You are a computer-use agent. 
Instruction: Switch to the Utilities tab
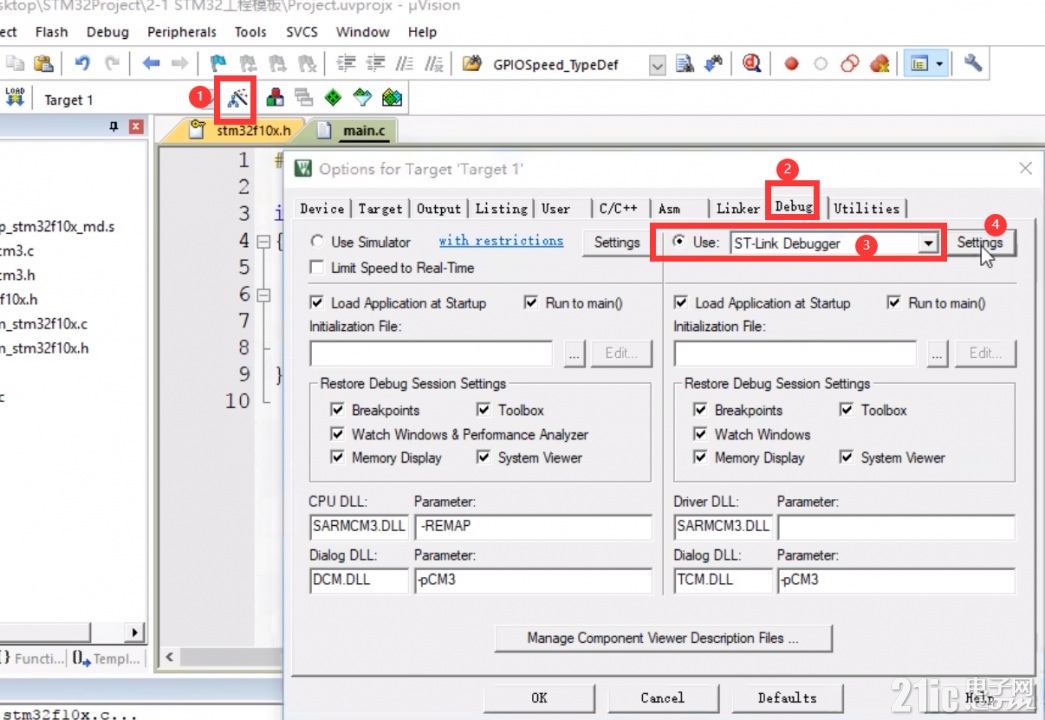[866, 209]
